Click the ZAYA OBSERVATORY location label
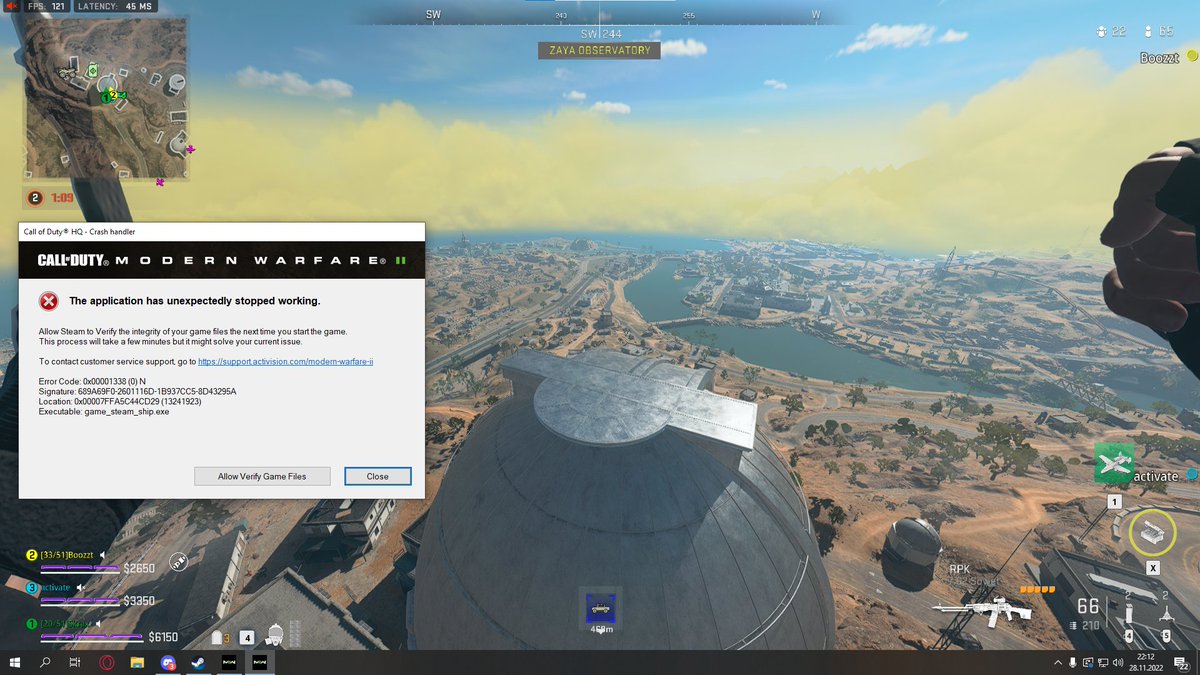This screenshot has width=1200, height=675. [599, 50]
